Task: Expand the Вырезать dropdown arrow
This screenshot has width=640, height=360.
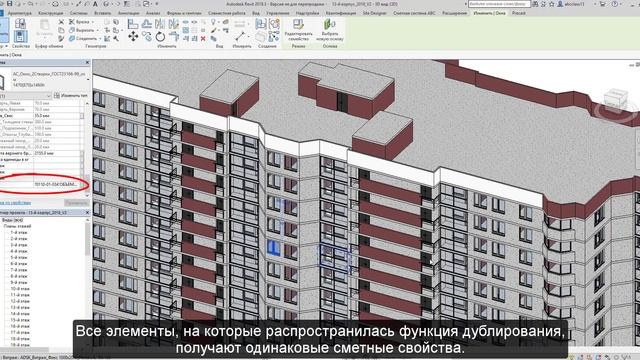Action: pos(97,30)
